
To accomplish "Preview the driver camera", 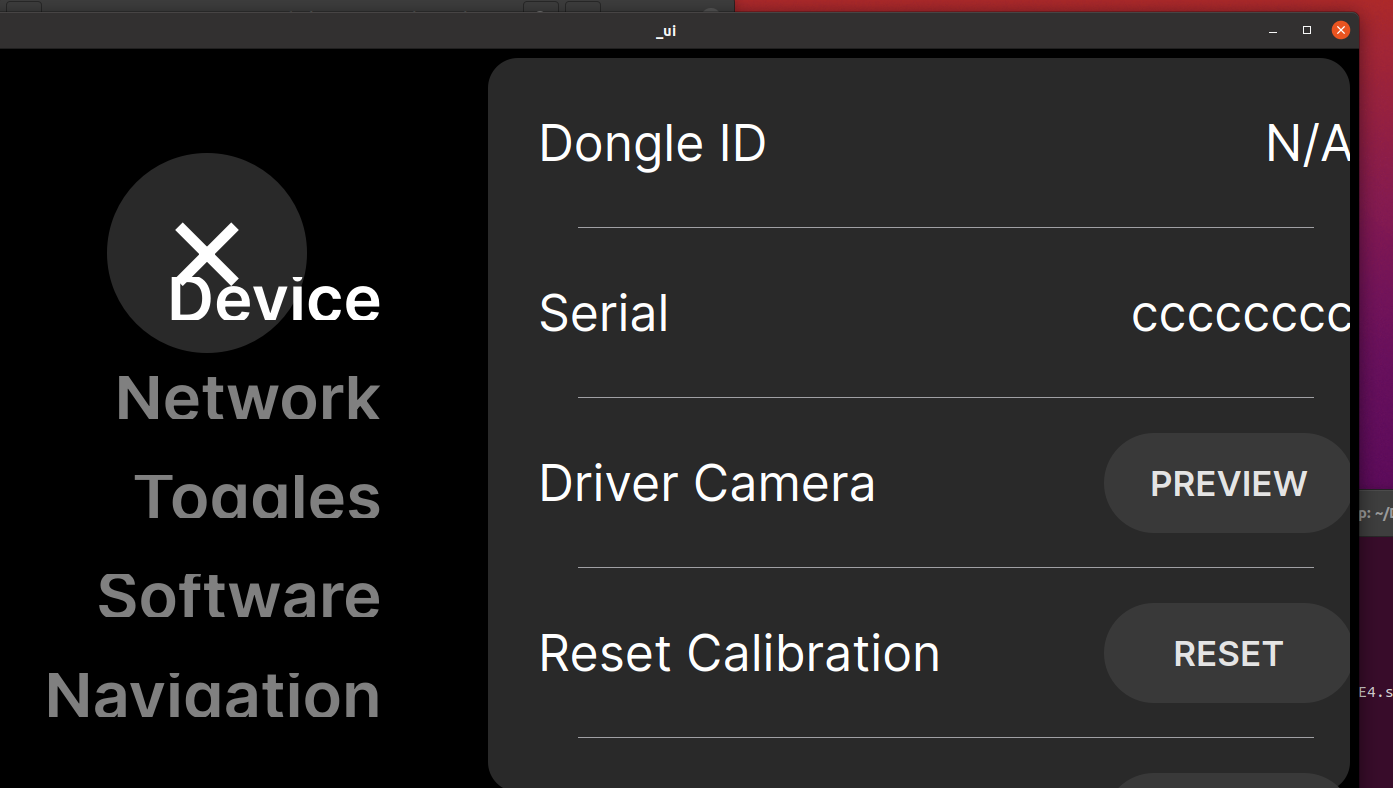I will click(x=1227, y=483).
